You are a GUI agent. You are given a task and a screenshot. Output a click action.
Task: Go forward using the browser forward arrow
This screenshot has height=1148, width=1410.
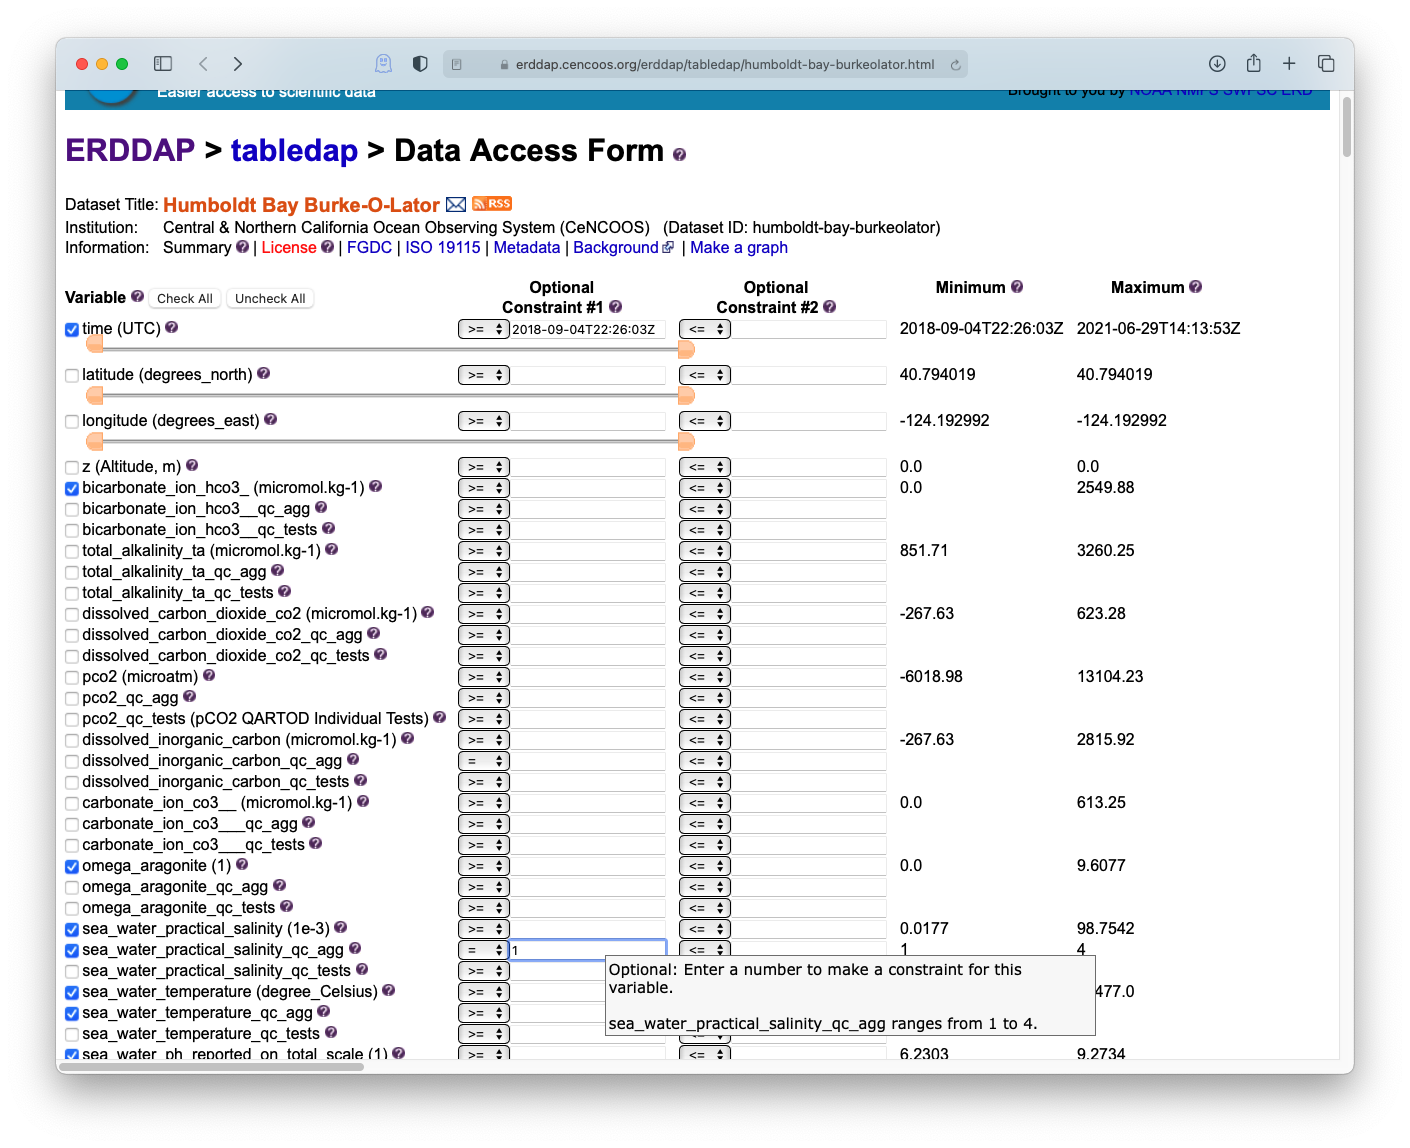point(237,64)
